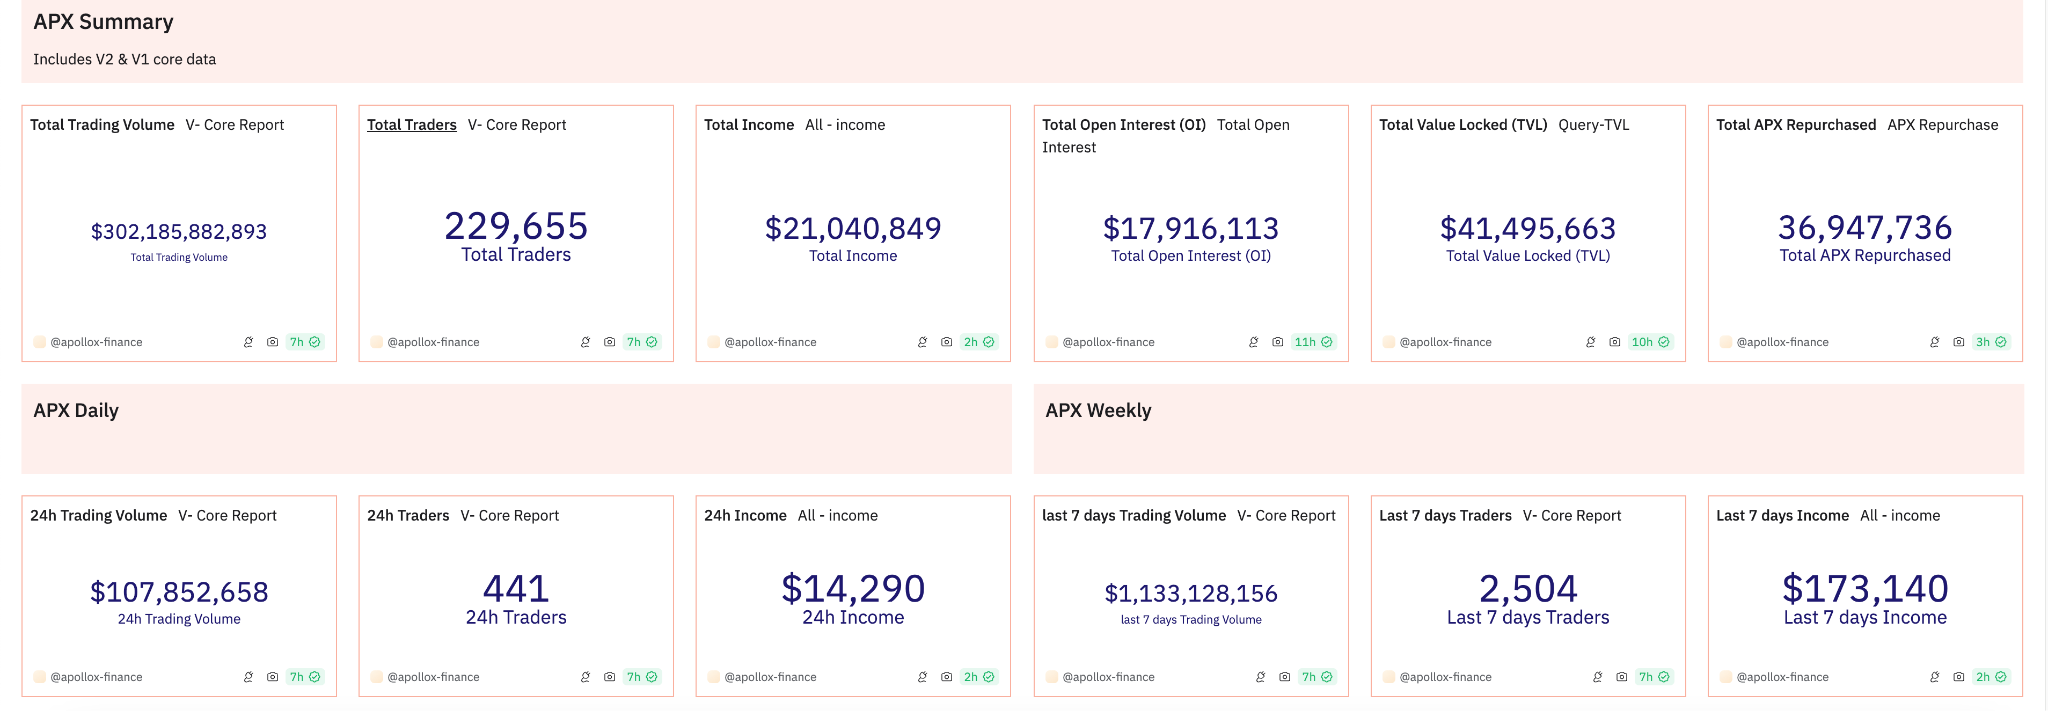This screenshot has height=711, width=2048.
Task: Click the $41,495,663 TVL counter value
Action: pyautogui.click(x=1527, y=229)
